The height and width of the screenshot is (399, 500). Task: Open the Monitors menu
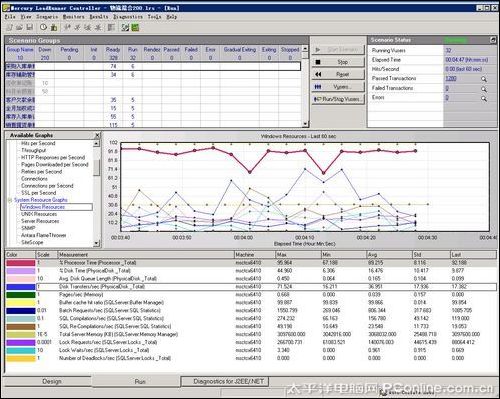pyautogui.click(x=74, y=17)
